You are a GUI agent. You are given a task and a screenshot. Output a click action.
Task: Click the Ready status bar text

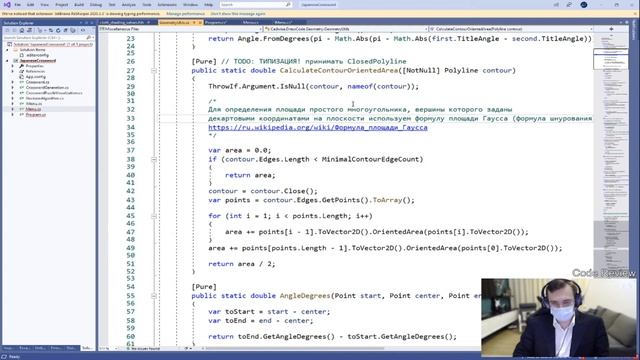tap(14, 357)
